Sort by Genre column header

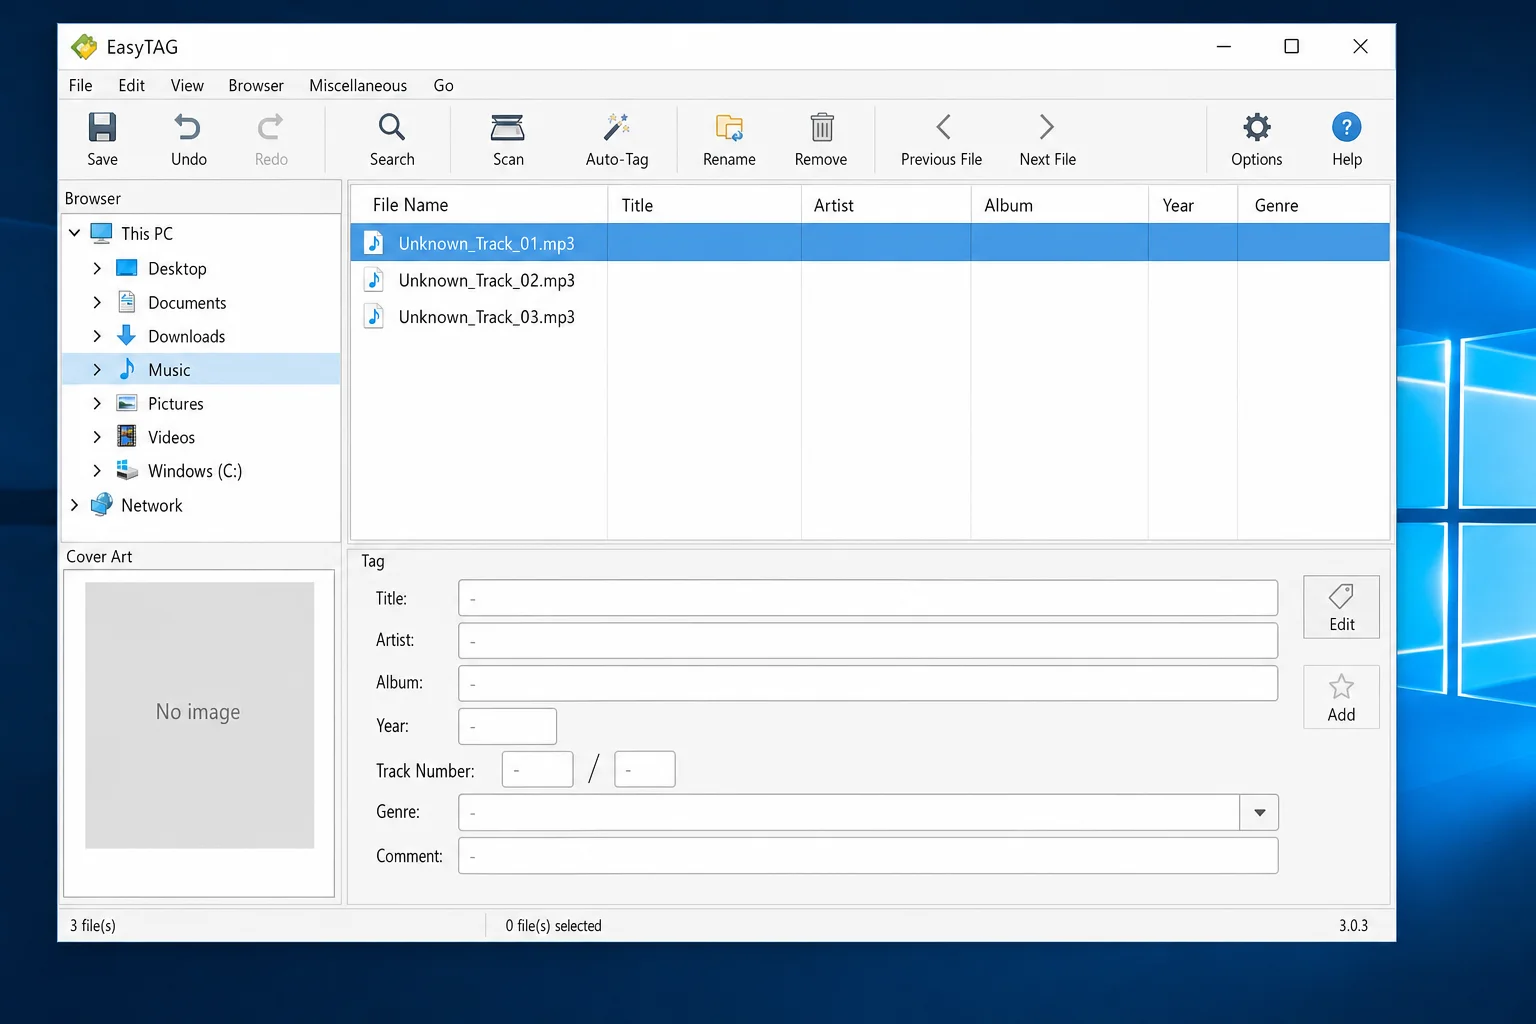pos(1314,205)
